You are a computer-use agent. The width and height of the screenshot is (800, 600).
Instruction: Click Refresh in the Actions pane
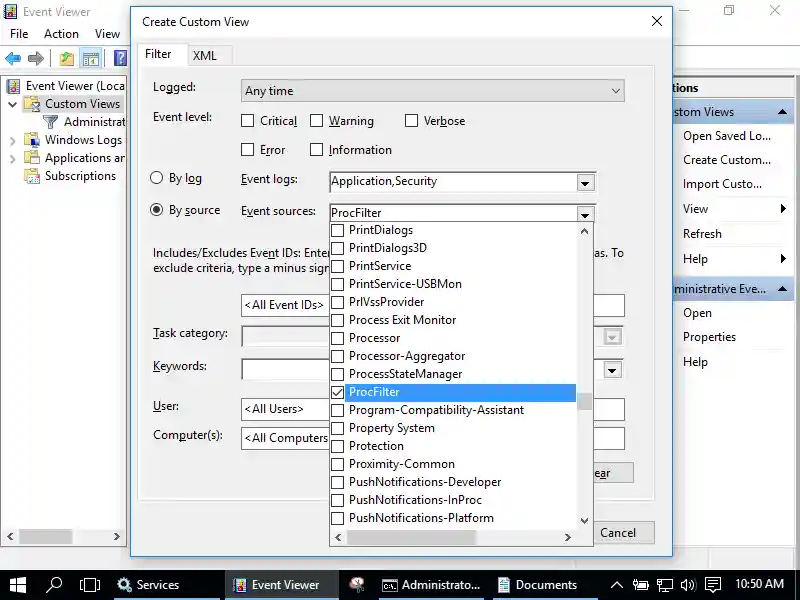tap(702, 233)
